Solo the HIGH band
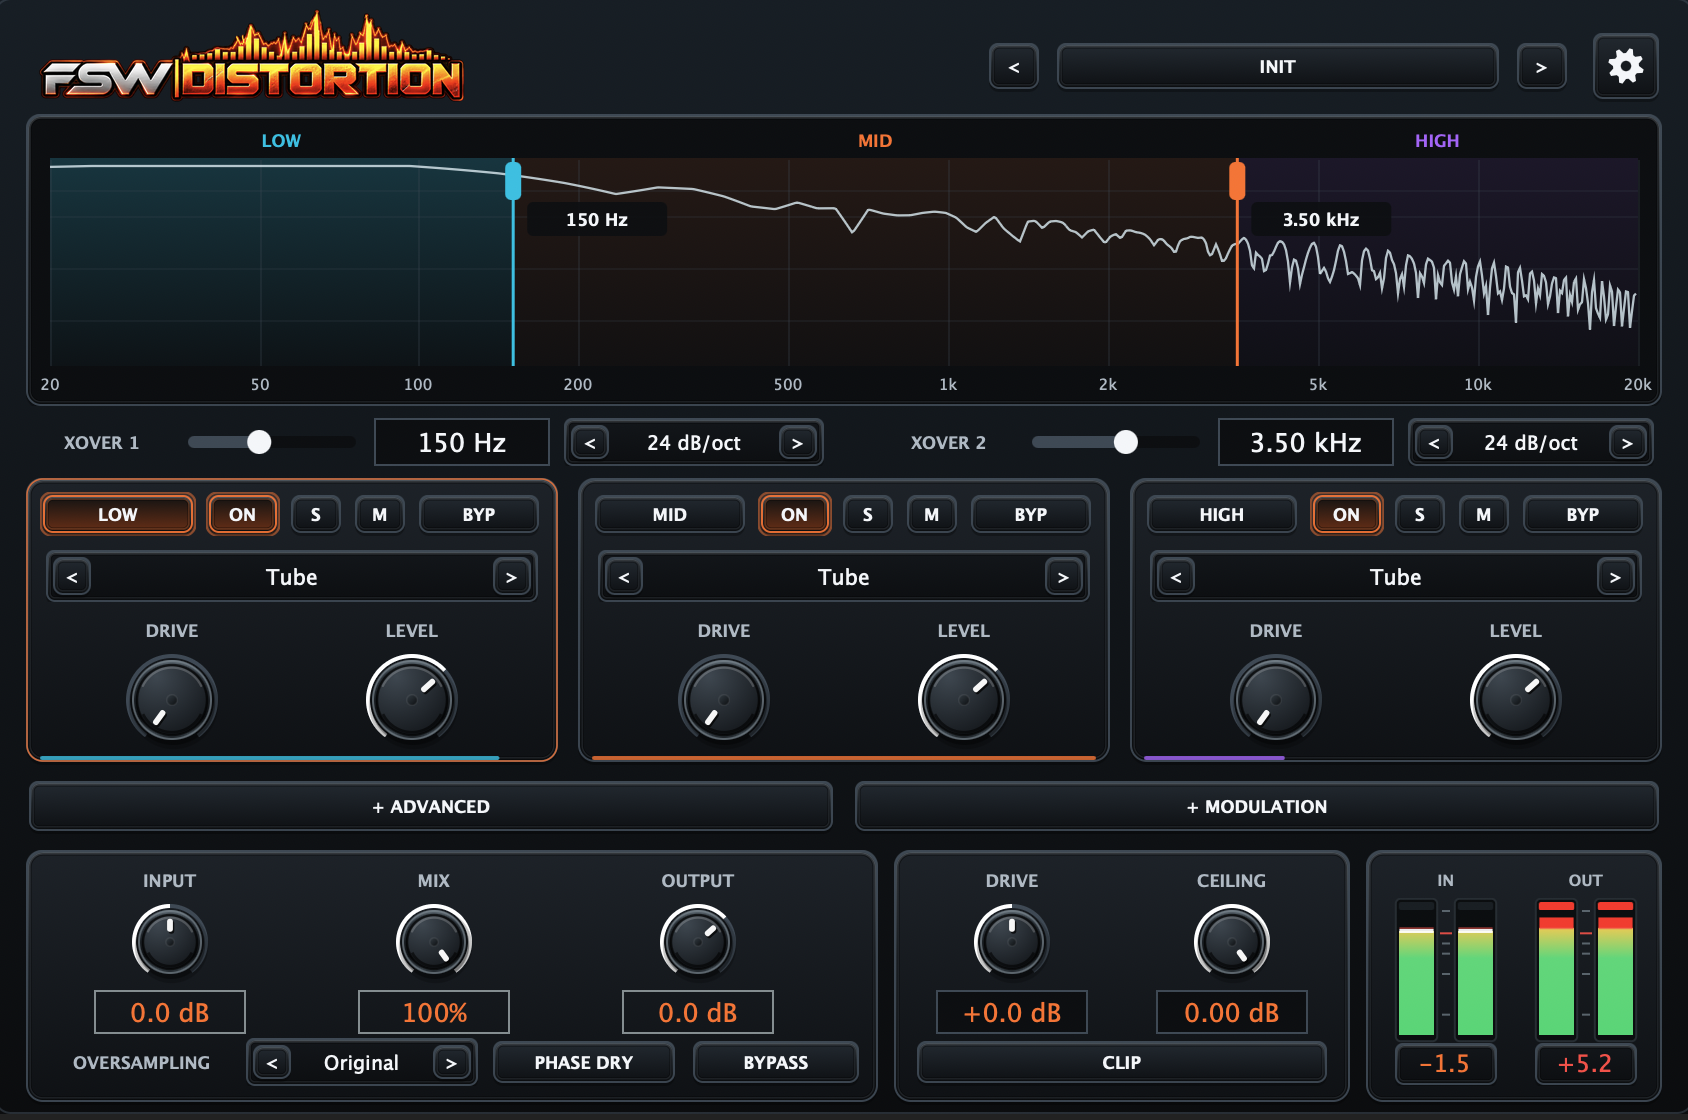Image resolution: width=1688 pixels, height=1120 pixels. [x=1420, y=514]
